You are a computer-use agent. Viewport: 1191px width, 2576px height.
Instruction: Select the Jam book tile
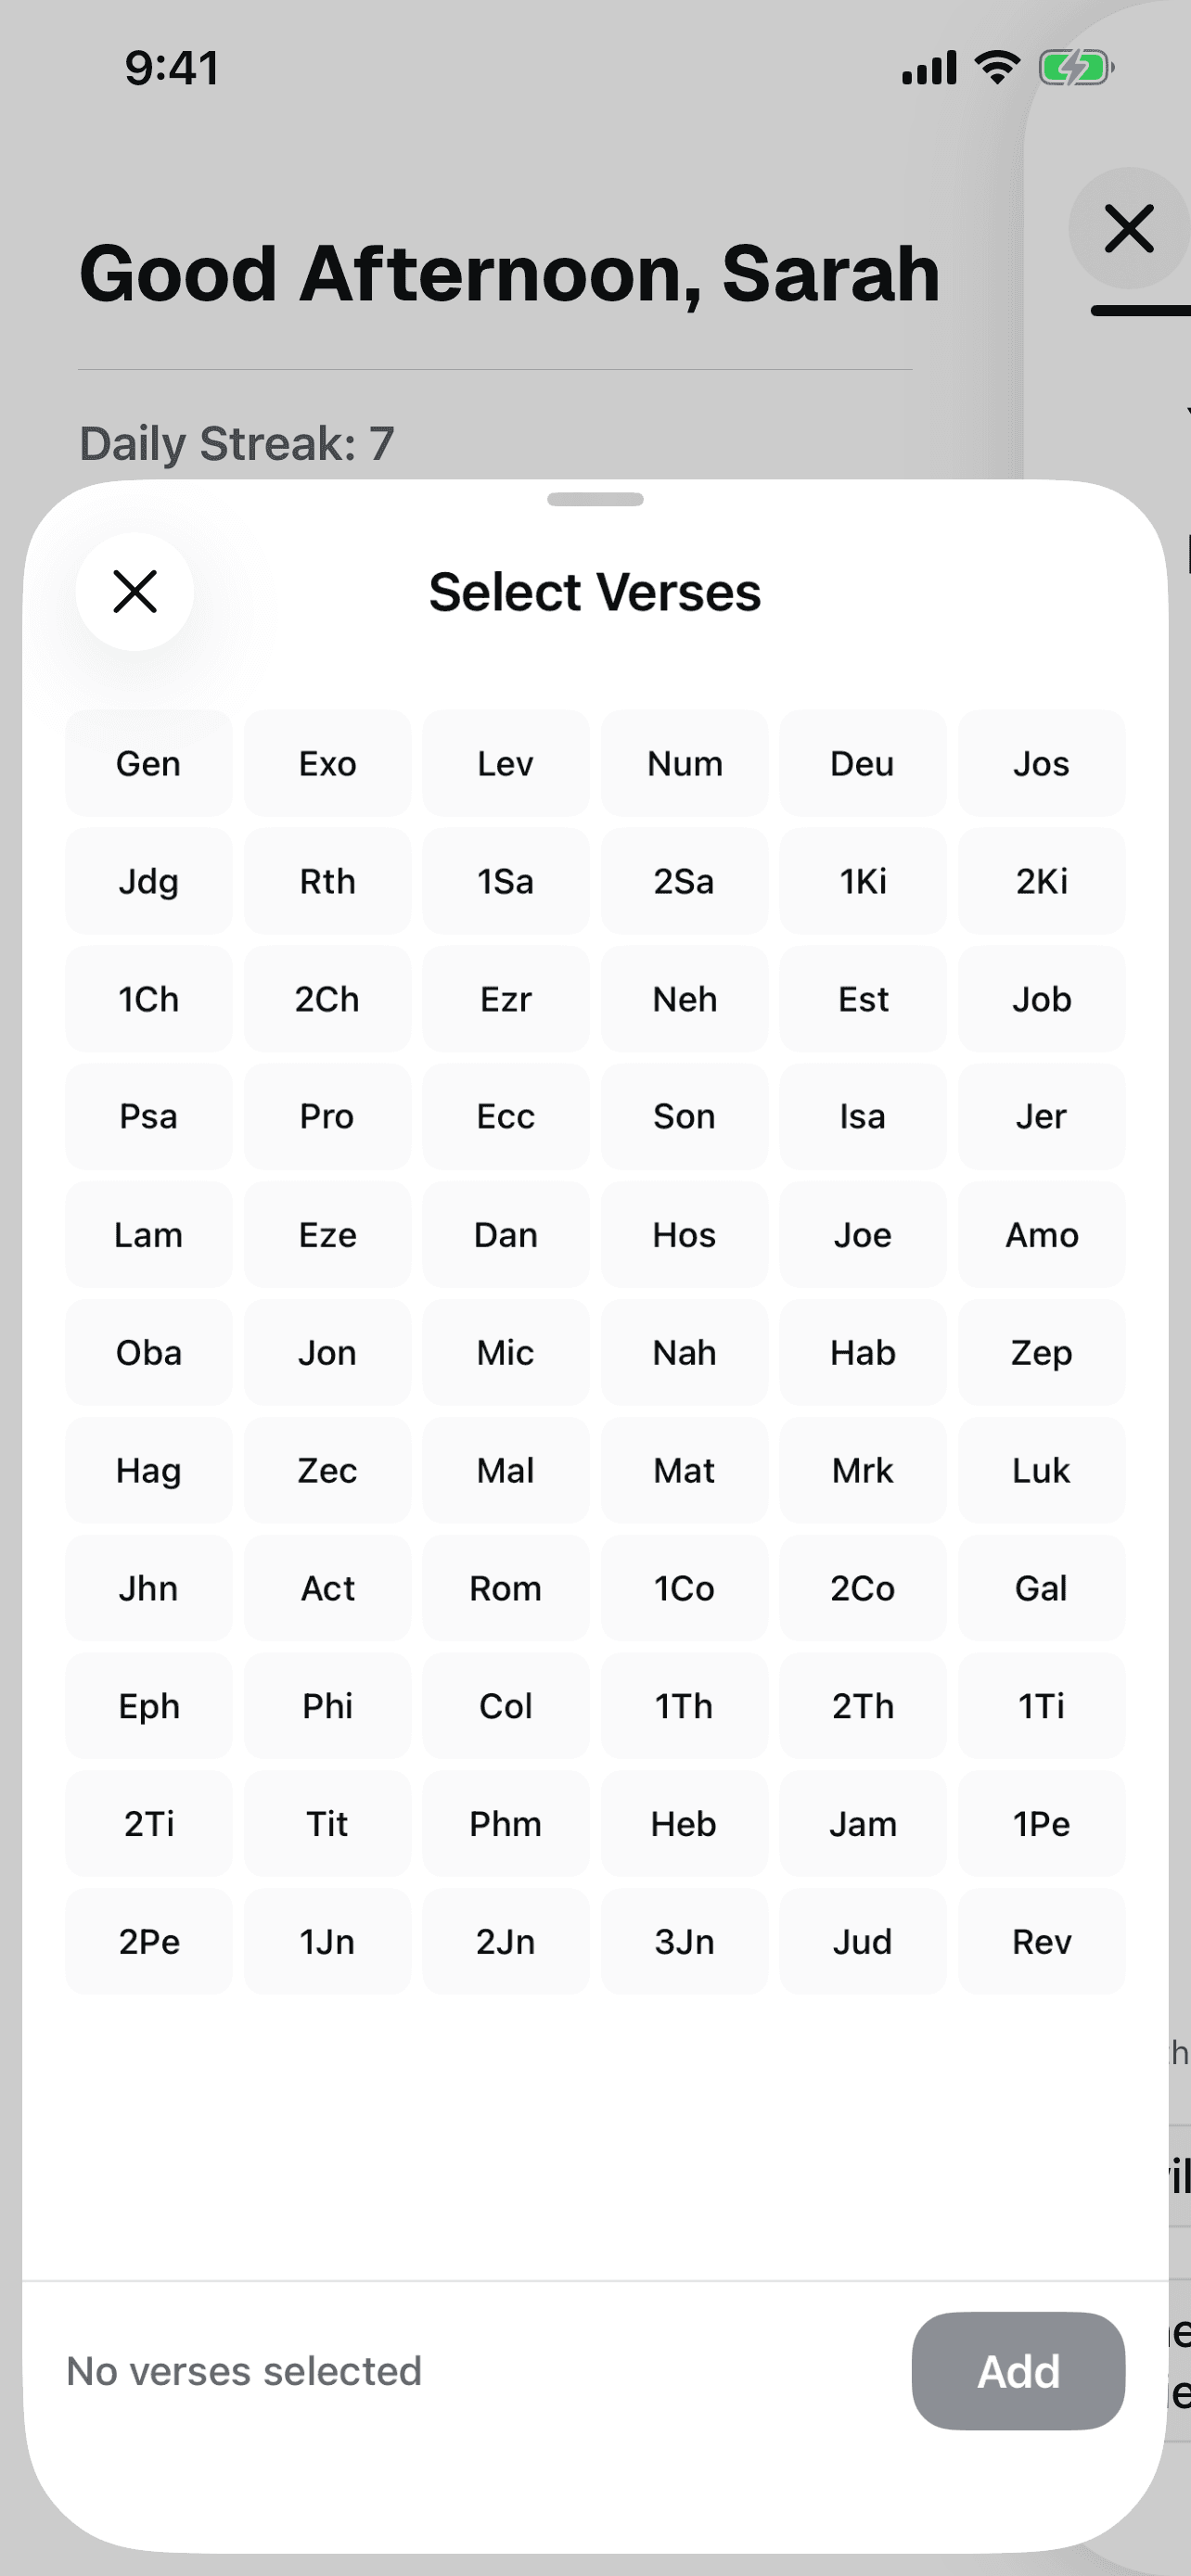862,1823
